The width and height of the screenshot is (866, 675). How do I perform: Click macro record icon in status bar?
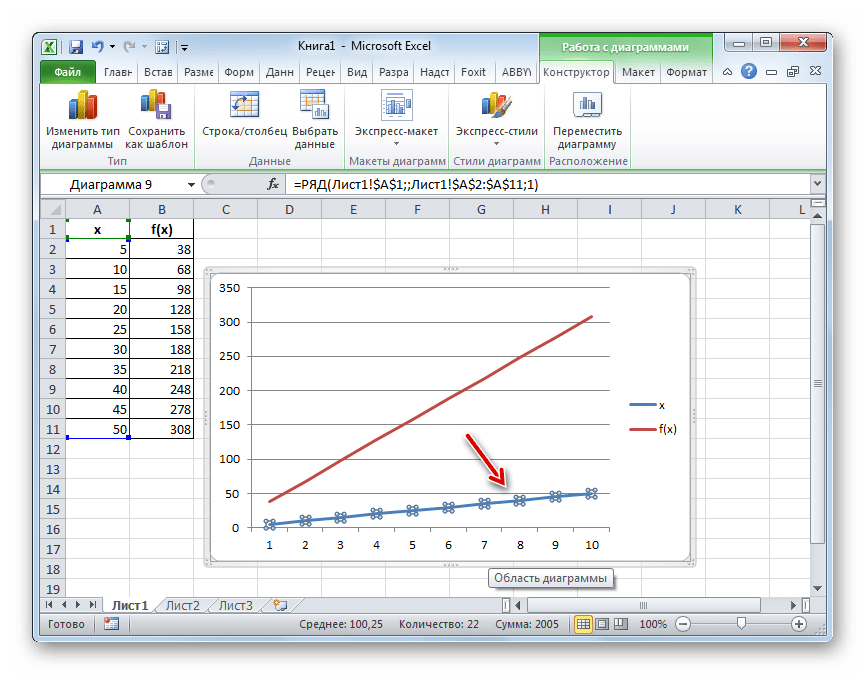[x=112, y=624]
